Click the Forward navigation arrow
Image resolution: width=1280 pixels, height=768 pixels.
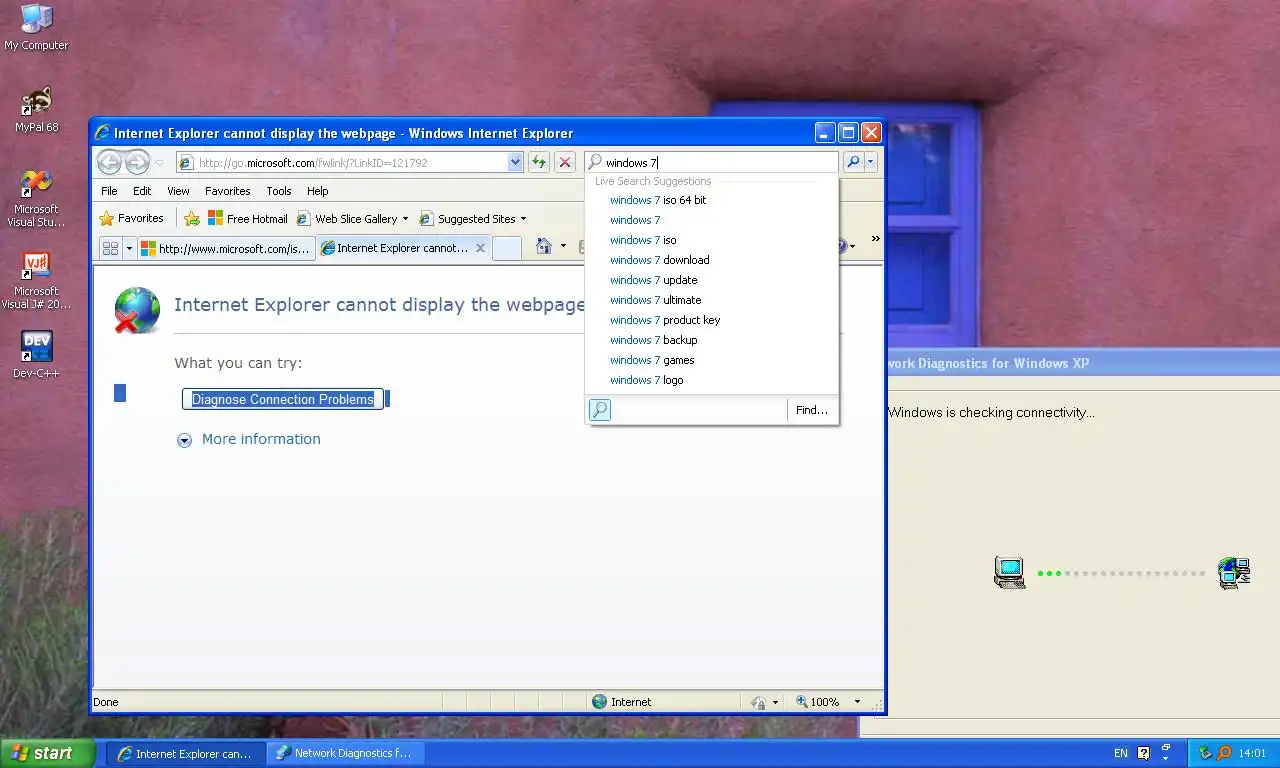click(x=137, y=162)
